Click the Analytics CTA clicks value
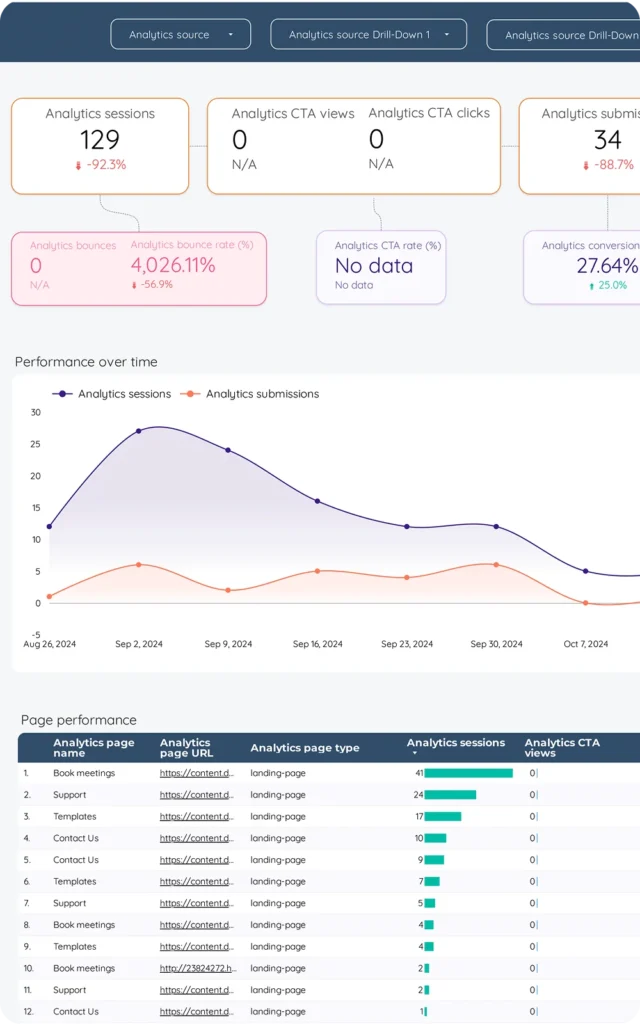 [x=376, y=139]
